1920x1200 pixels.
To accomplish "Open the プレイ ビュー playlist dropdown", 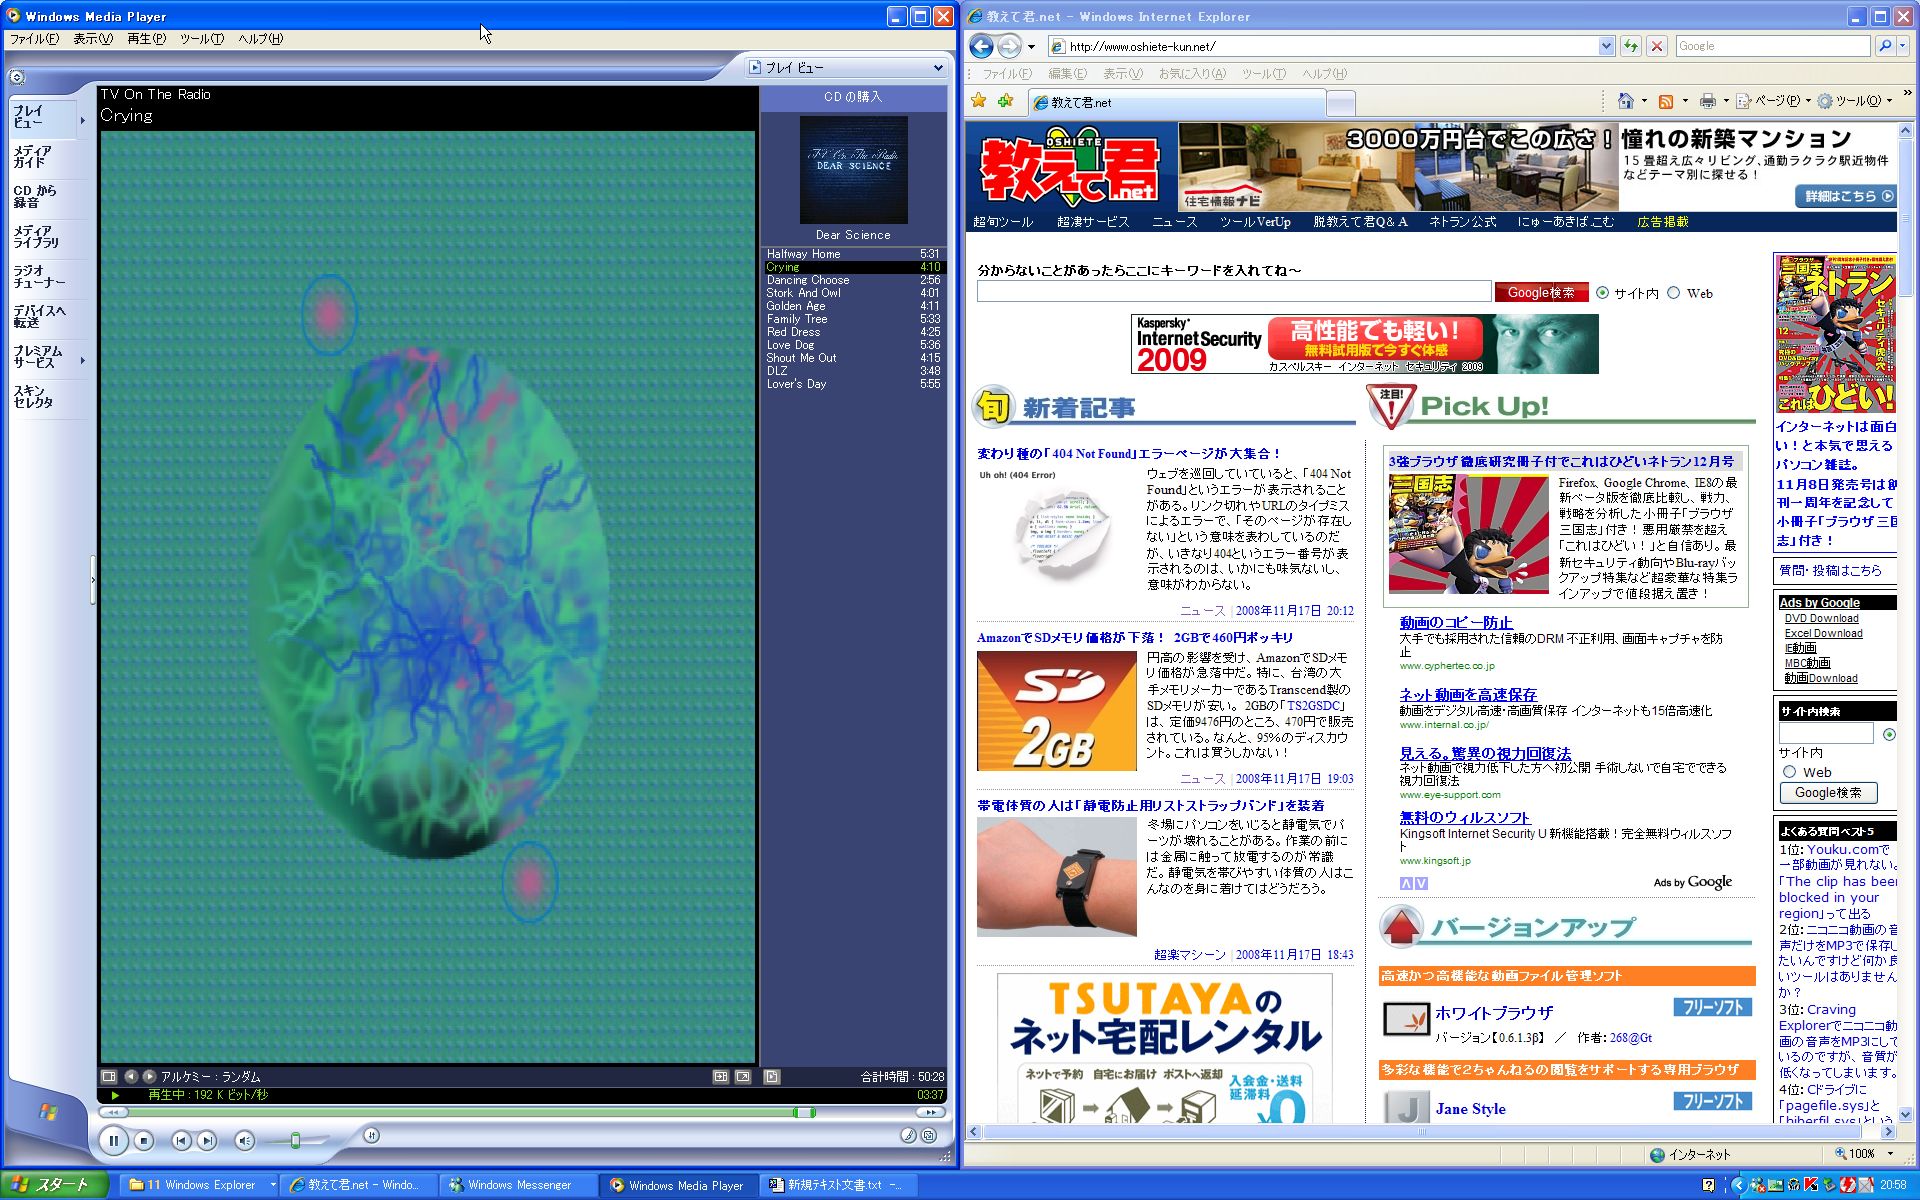I will point(847,68).
